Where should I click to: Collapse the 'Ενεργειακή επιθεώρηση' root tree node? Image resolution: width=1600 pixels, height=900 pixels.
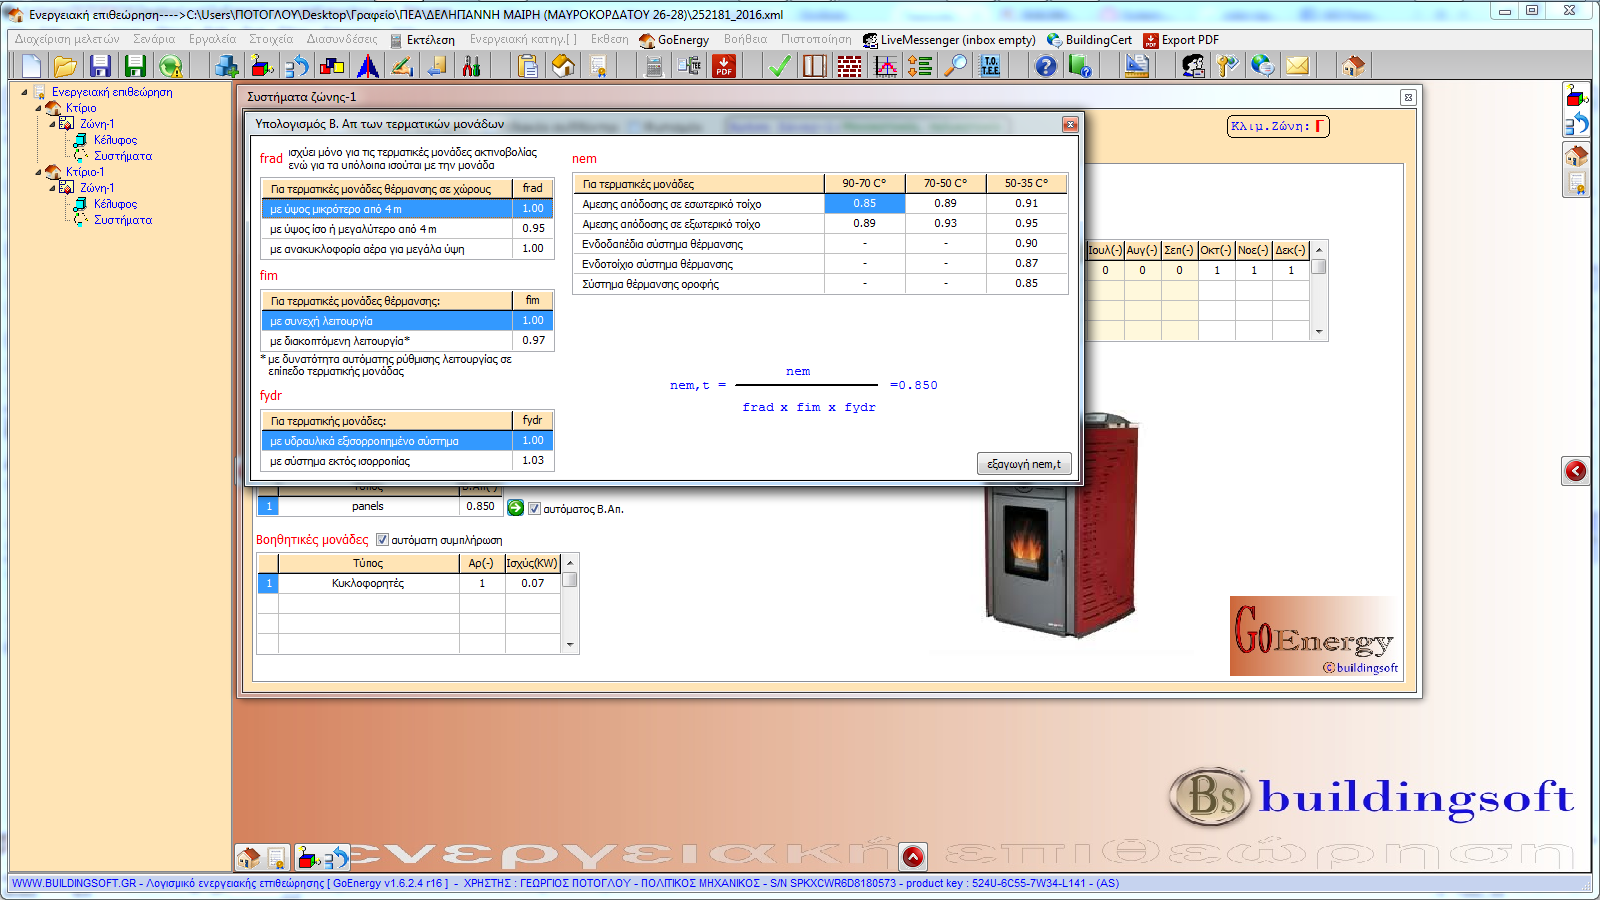(x=25, y=92)
